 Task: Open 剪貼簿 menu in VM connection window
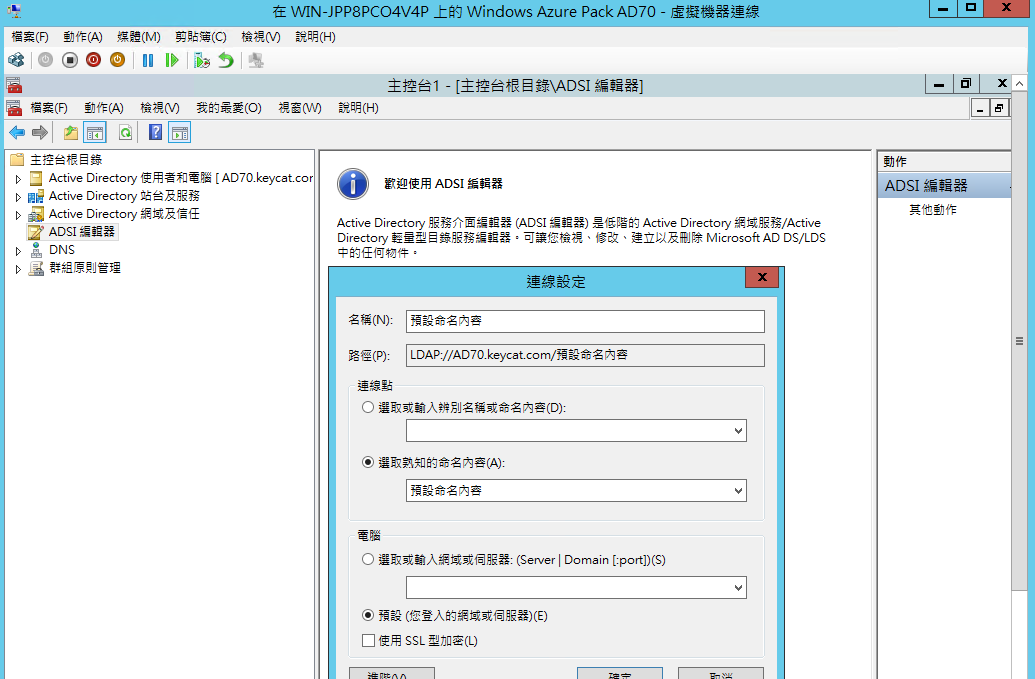point(201,37)
